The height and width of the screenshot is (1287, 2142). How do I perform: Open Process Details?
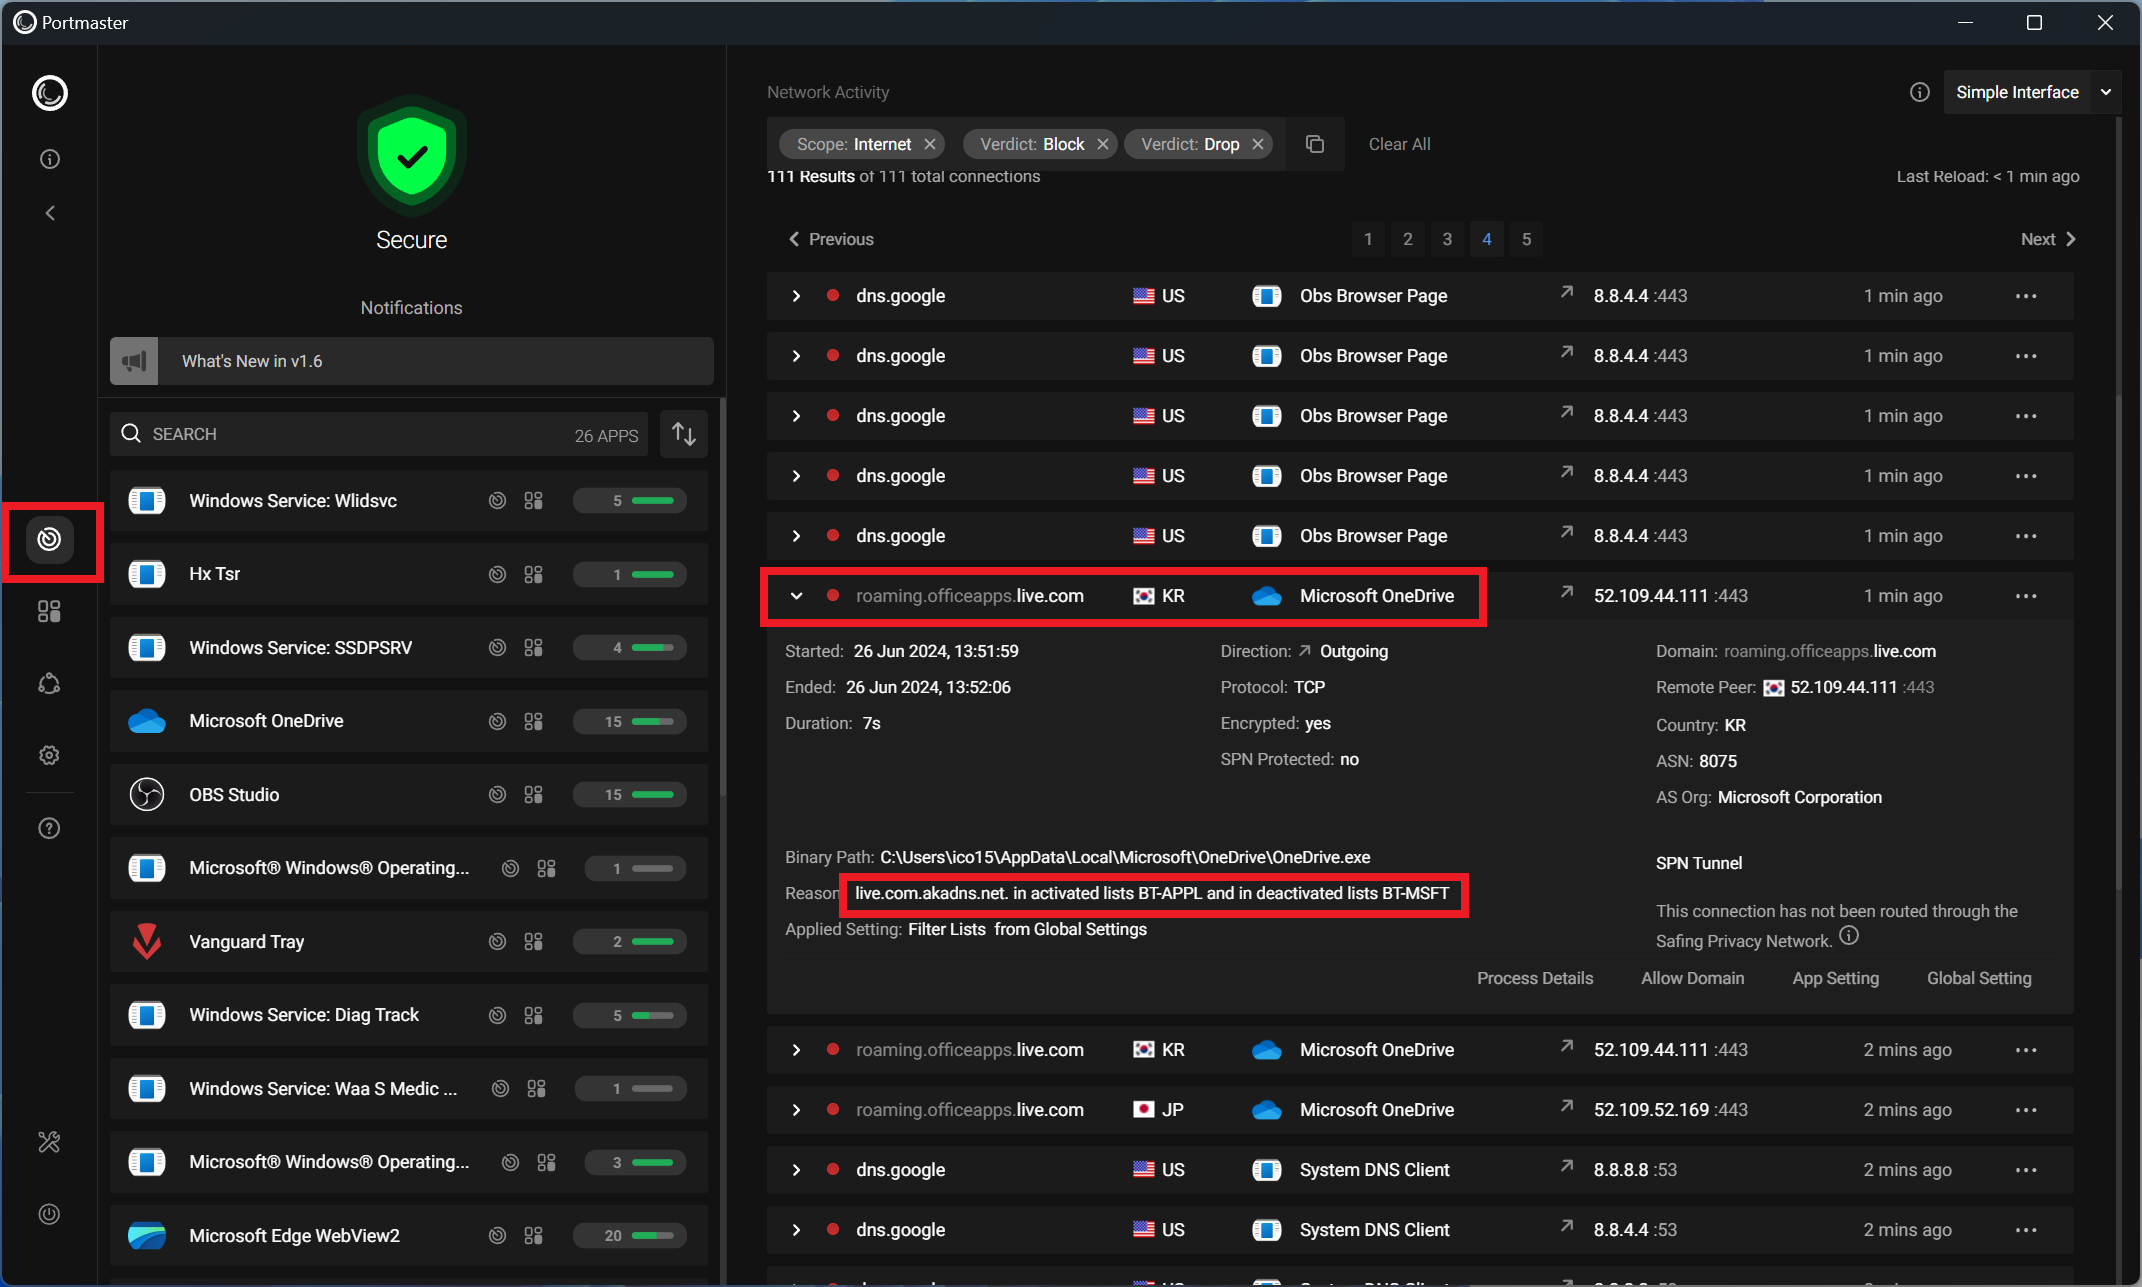[x=1535, y=978]
